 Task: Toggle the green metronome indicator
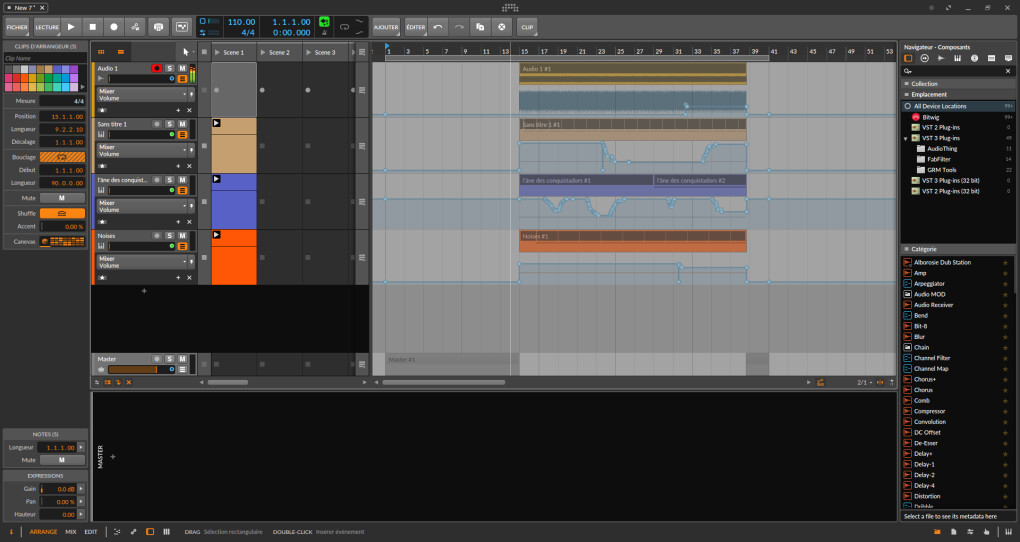coord(324,22)
